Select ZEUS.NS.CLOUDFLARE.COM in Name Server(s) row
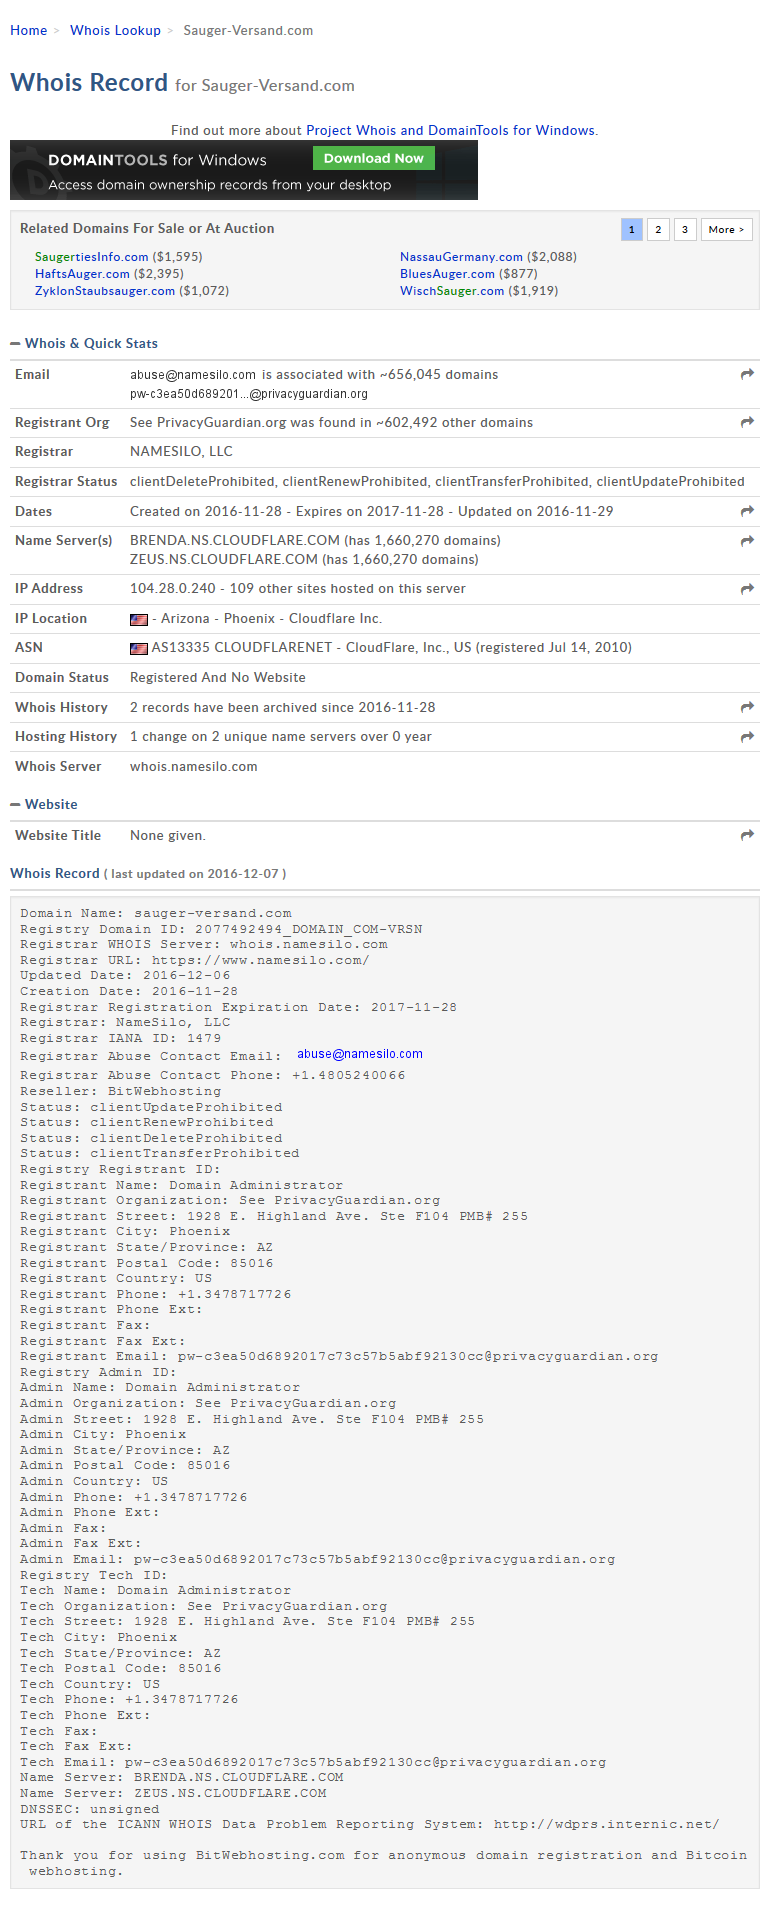Screen dimensions: 782x1909 (224, 560)
